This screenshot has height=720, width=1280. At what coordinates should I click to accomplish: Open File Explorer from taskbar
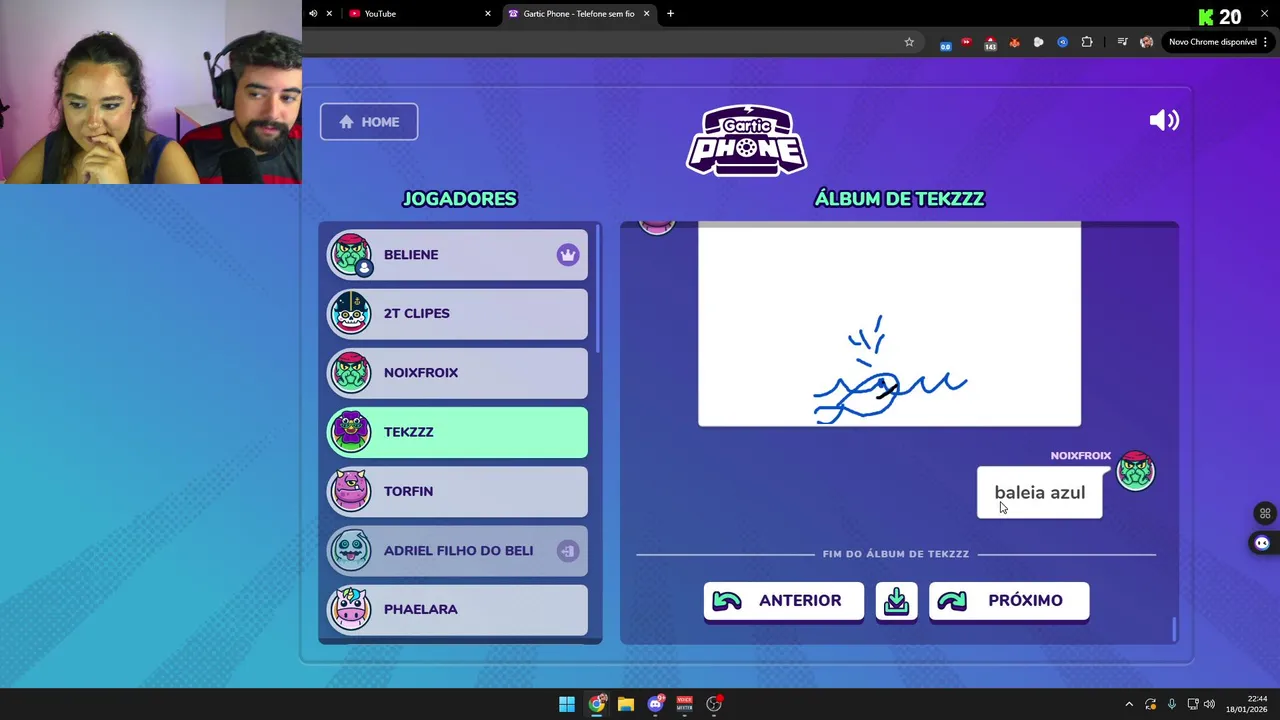pos(626,704)
